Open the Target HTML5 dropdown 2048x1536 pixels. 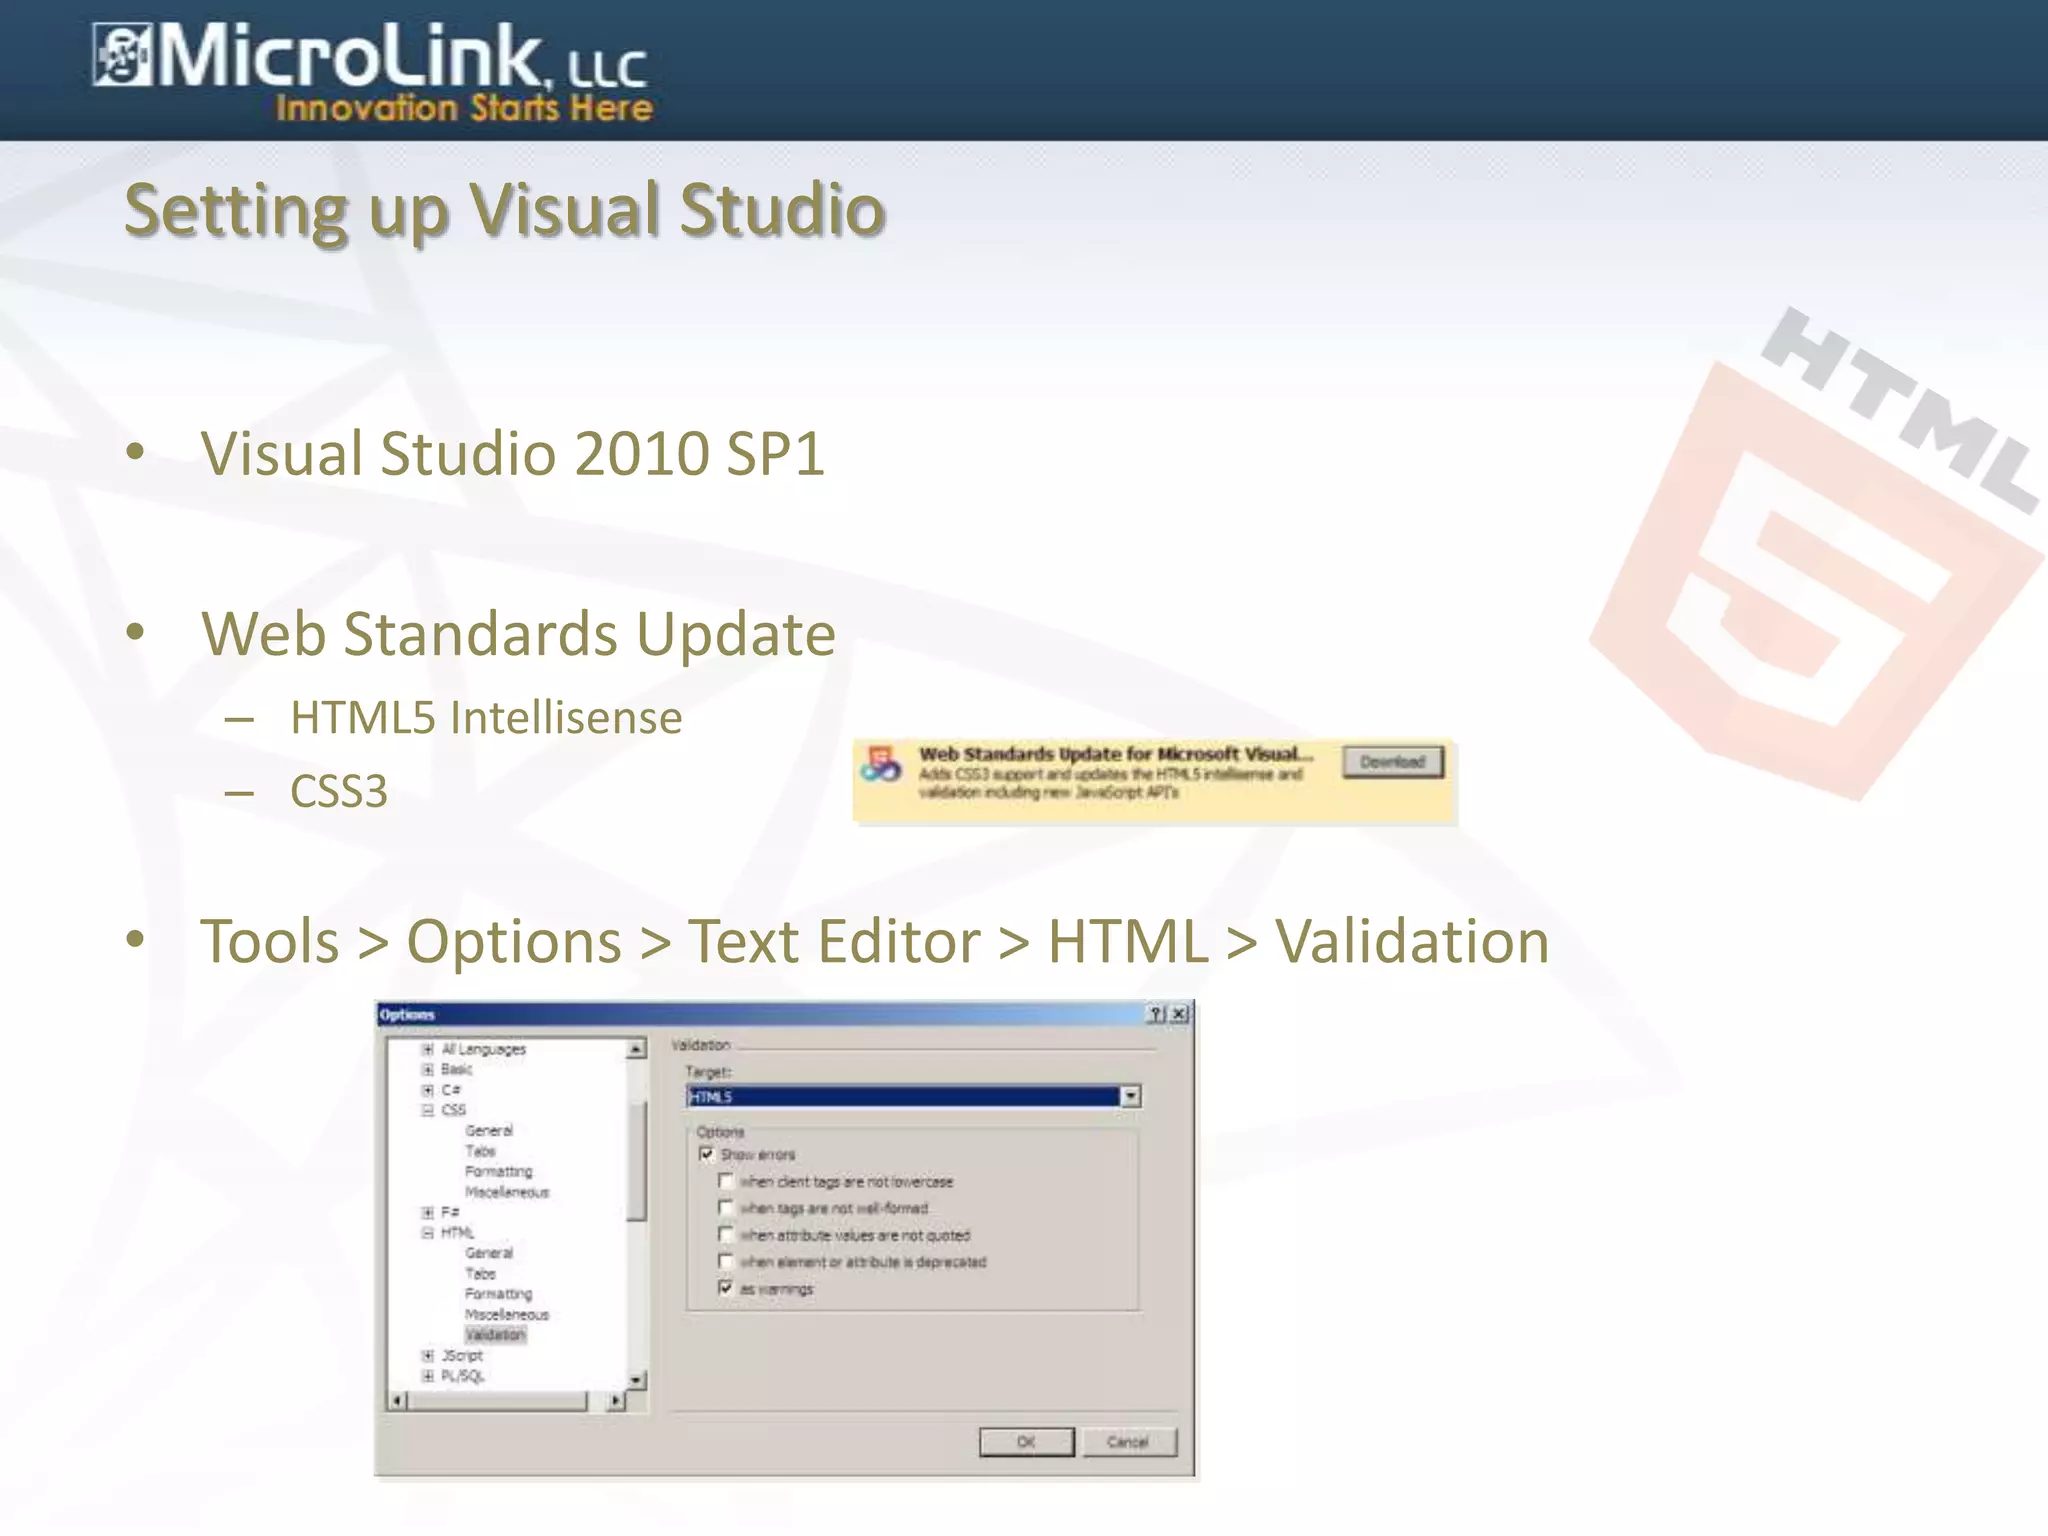(x=1130, y=1096)
